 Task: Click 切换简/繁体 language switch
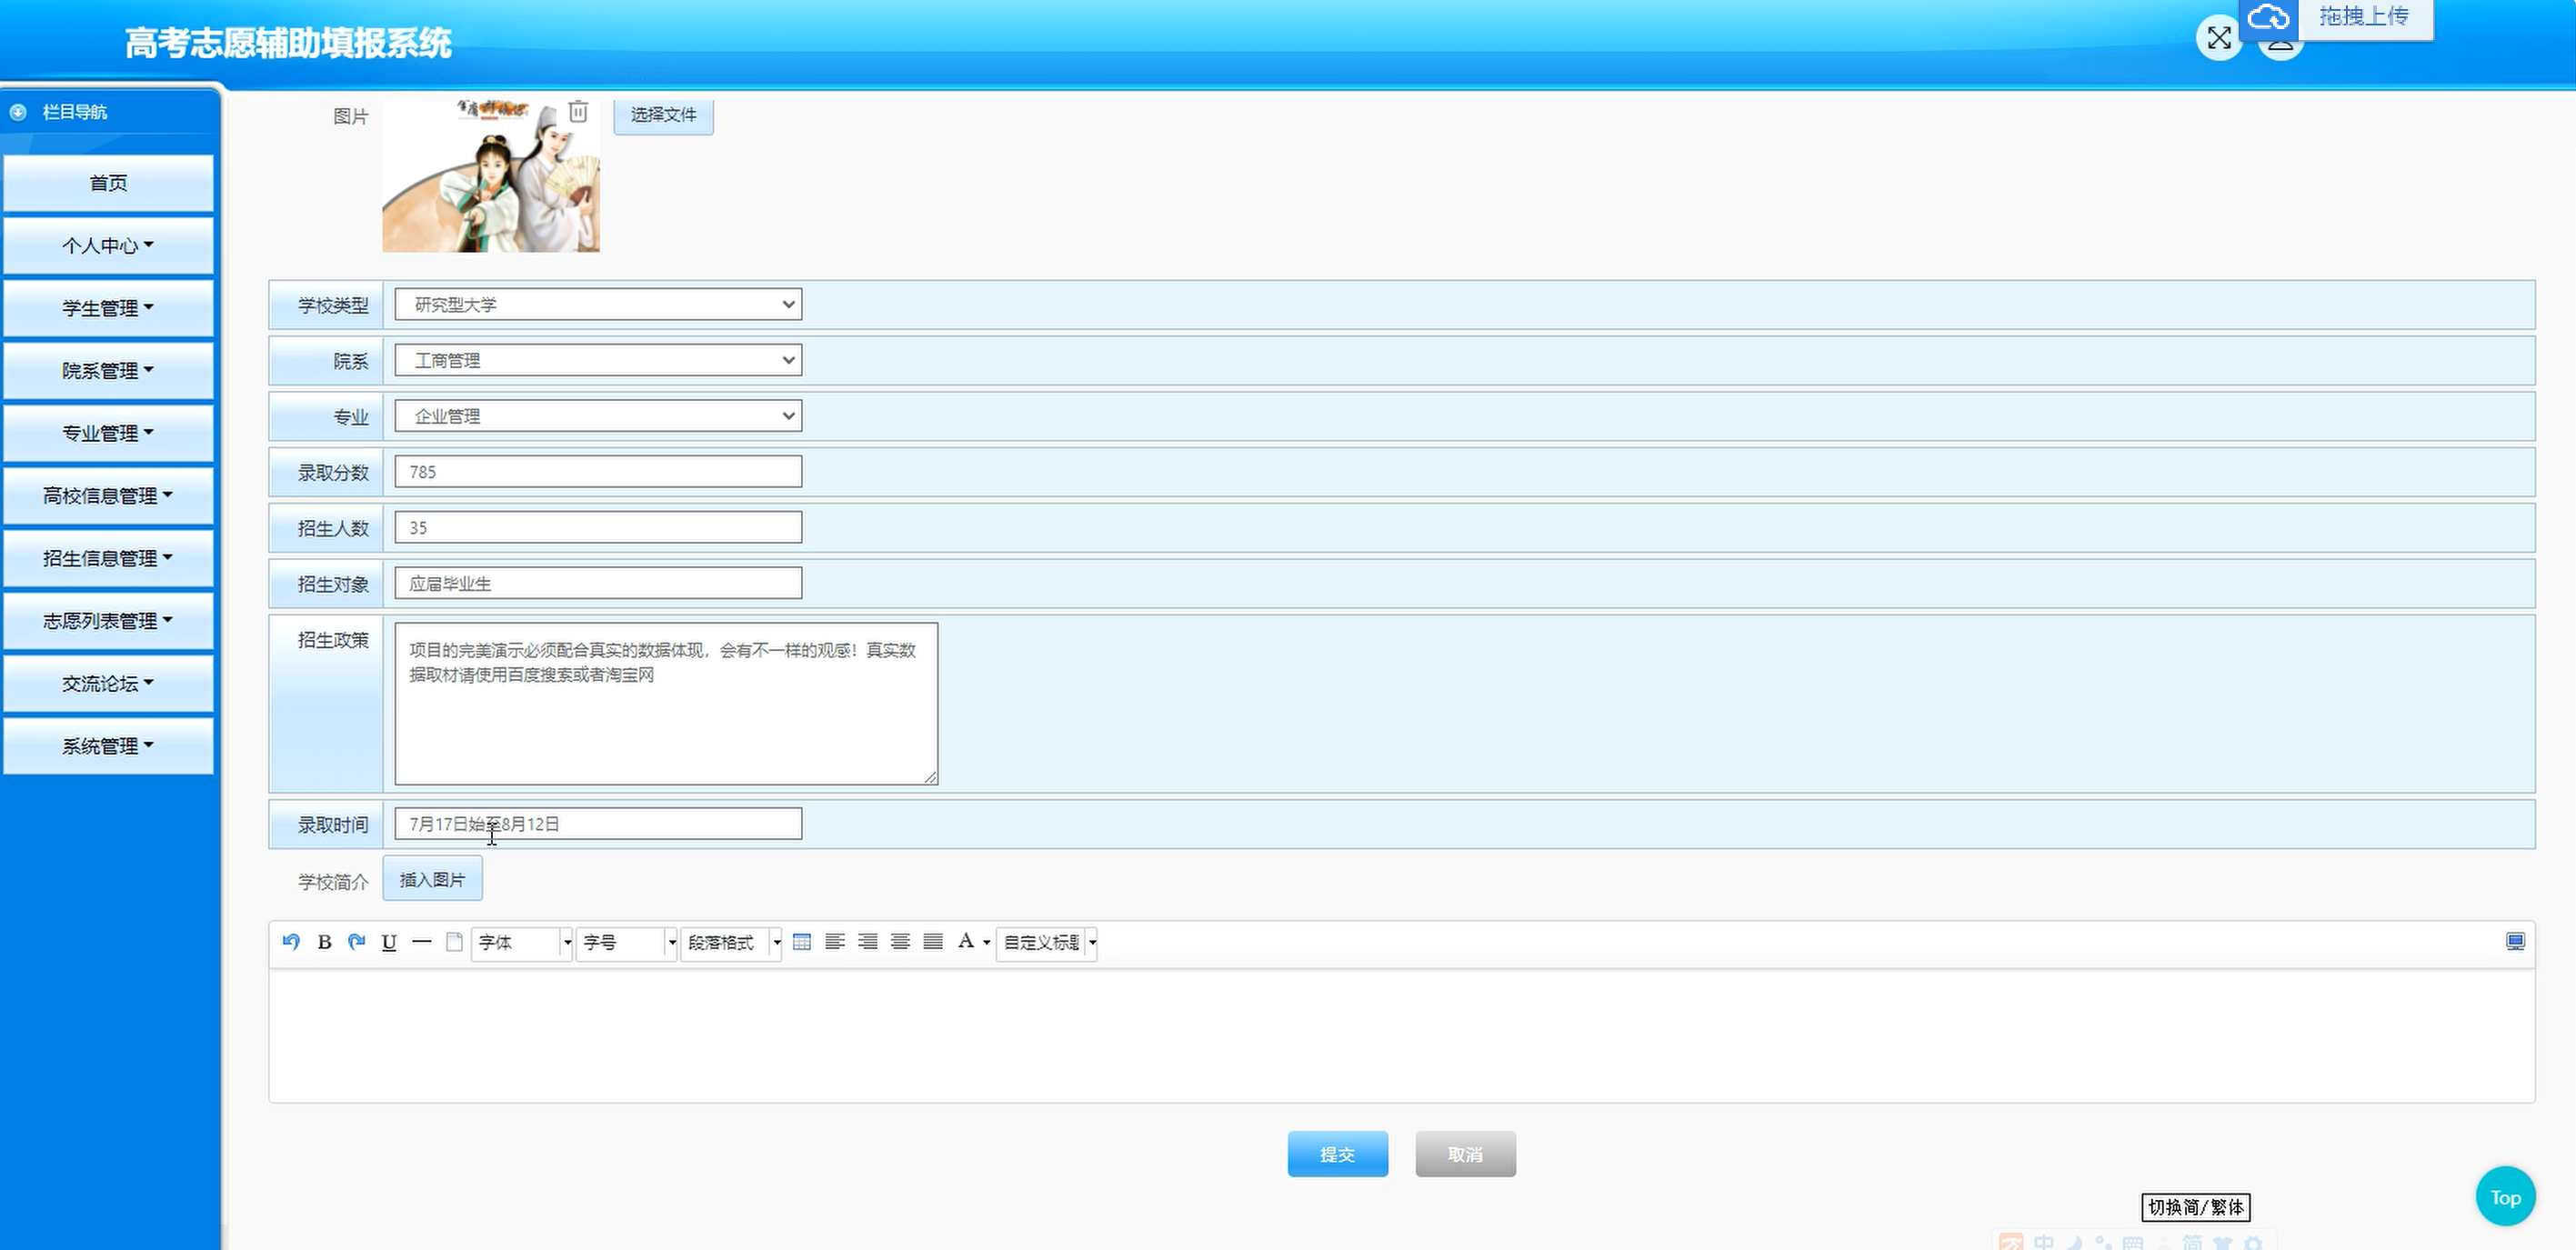pos(2196,1207)
